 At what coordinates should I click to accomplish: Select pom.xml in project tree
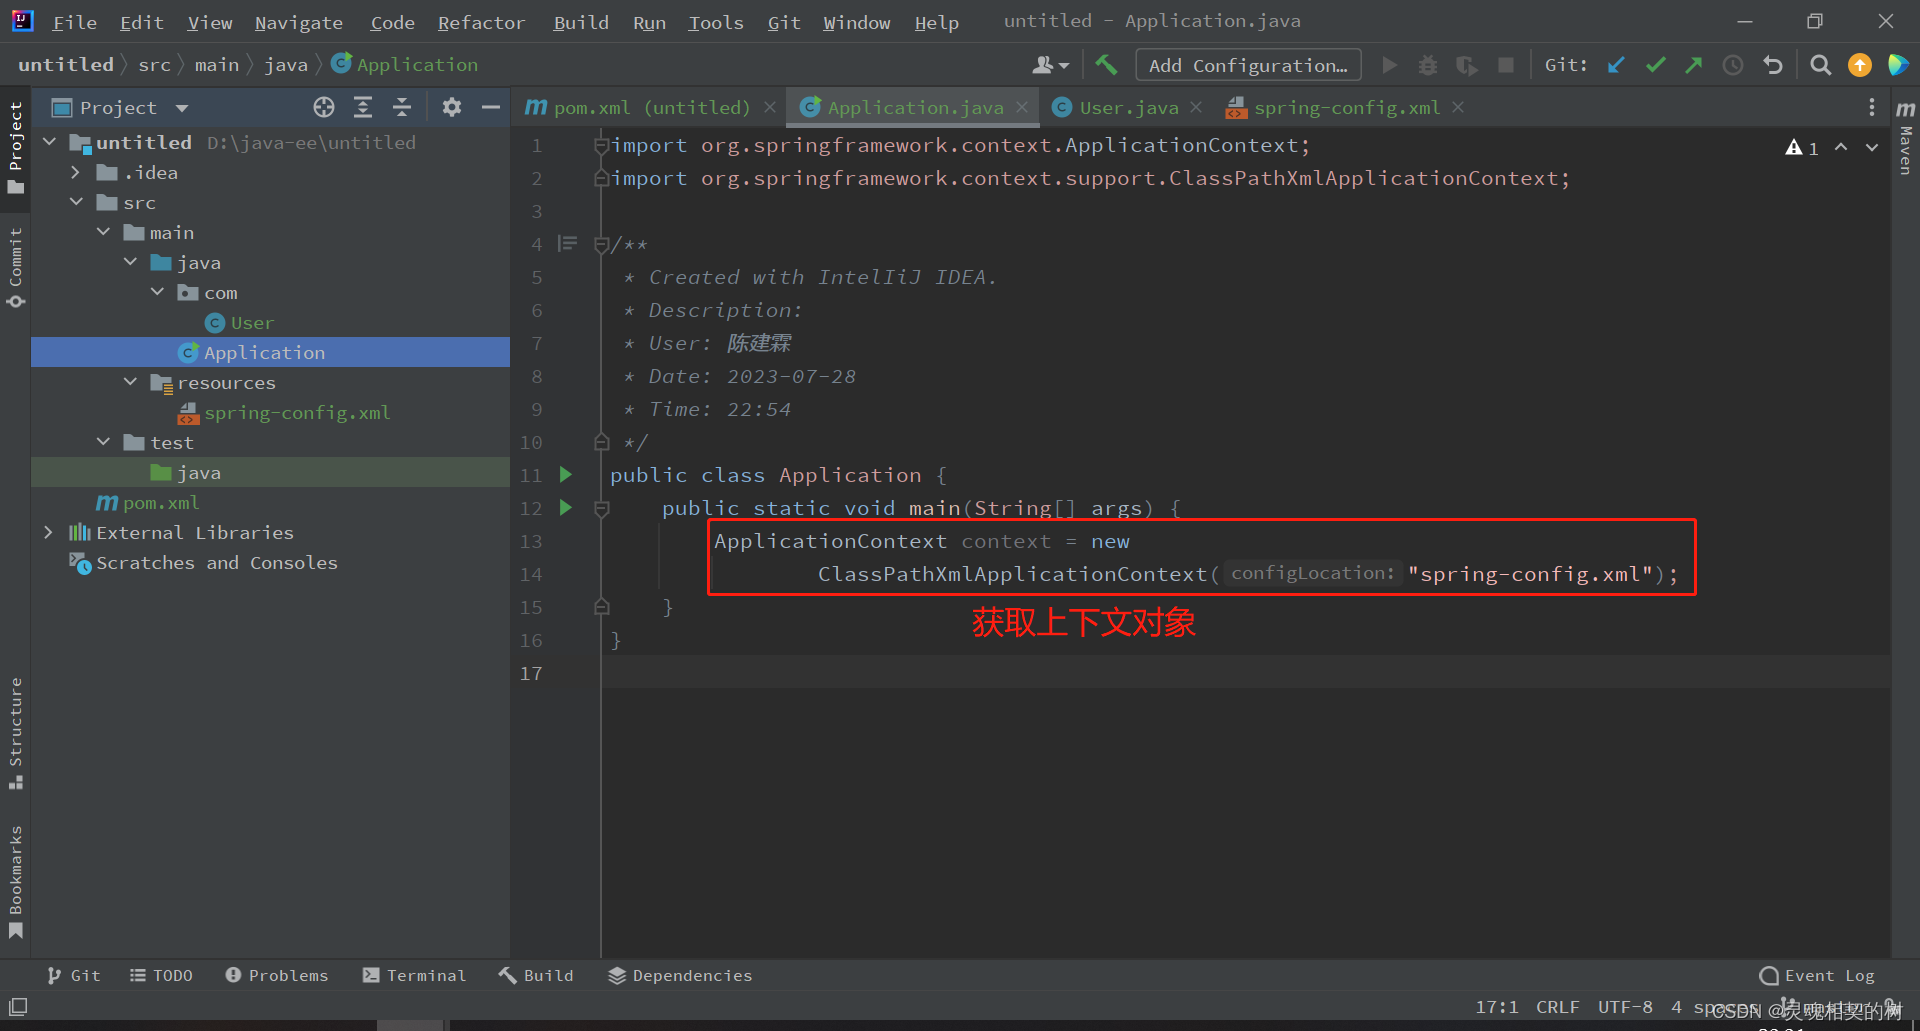point(161,502)
